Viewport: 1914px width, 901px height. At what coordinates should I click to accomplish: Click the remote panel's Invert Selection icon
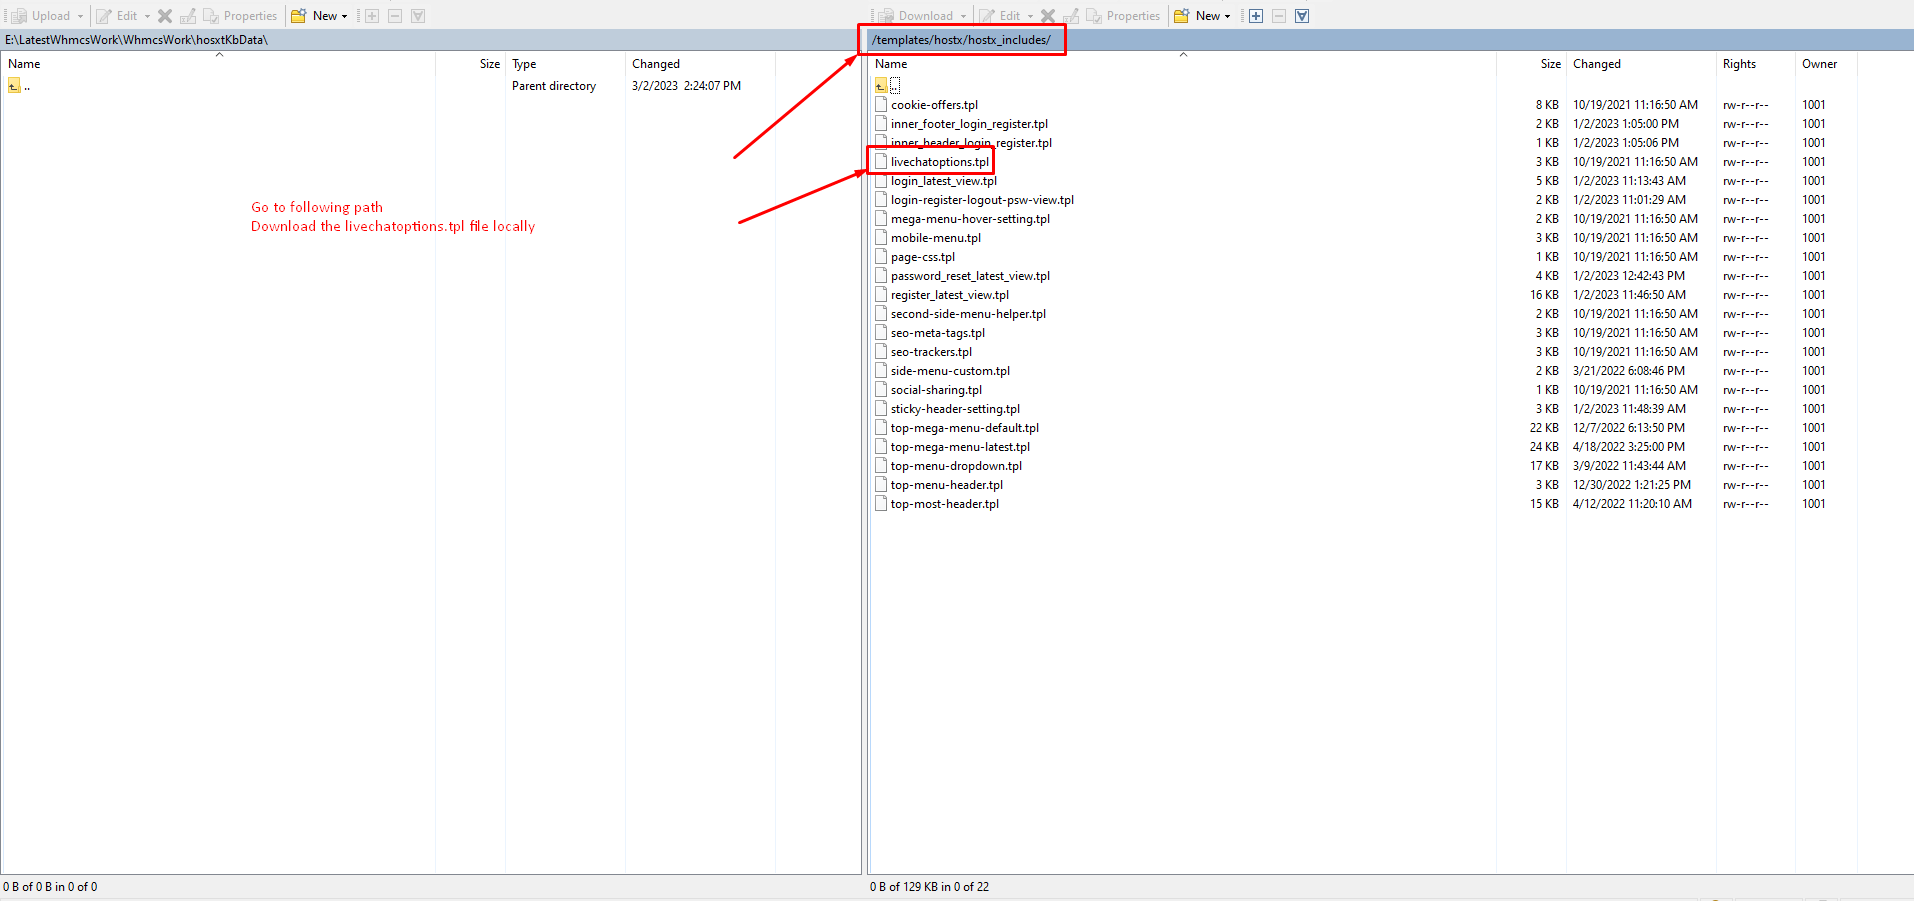[x=1302, y=16]
